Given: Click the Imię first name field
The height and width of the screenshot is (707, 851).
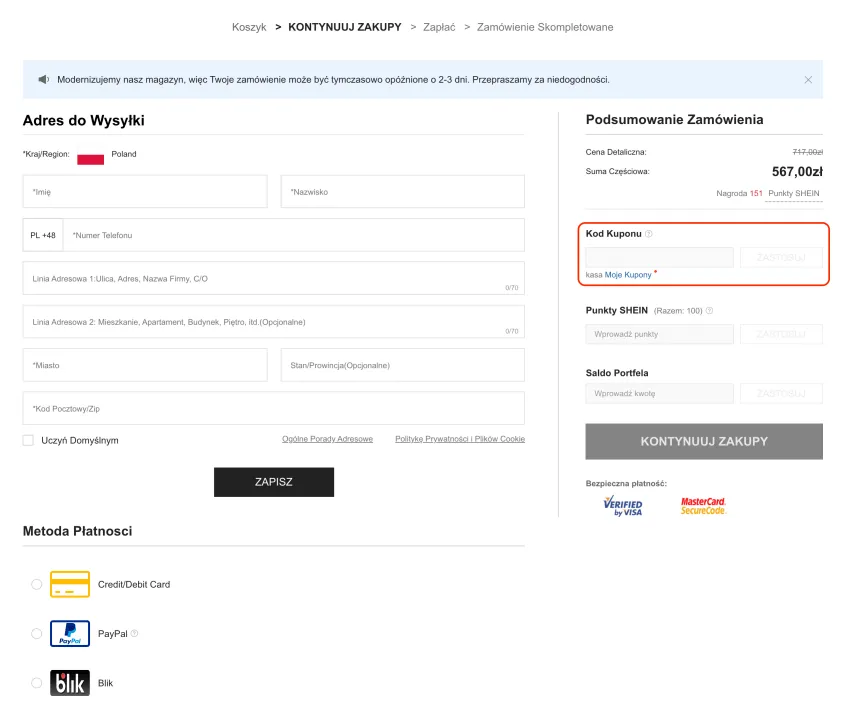Looking at the screenshot, I should (x=145, y=192).
